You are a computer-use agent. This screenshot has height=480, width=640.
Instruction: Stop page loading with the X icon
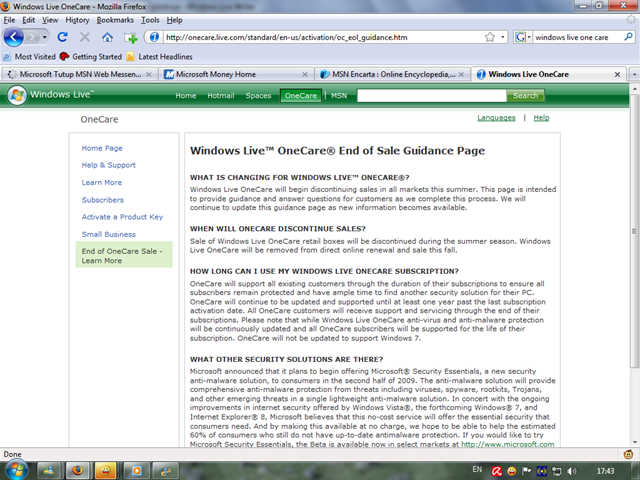click(x=84, y=37)
